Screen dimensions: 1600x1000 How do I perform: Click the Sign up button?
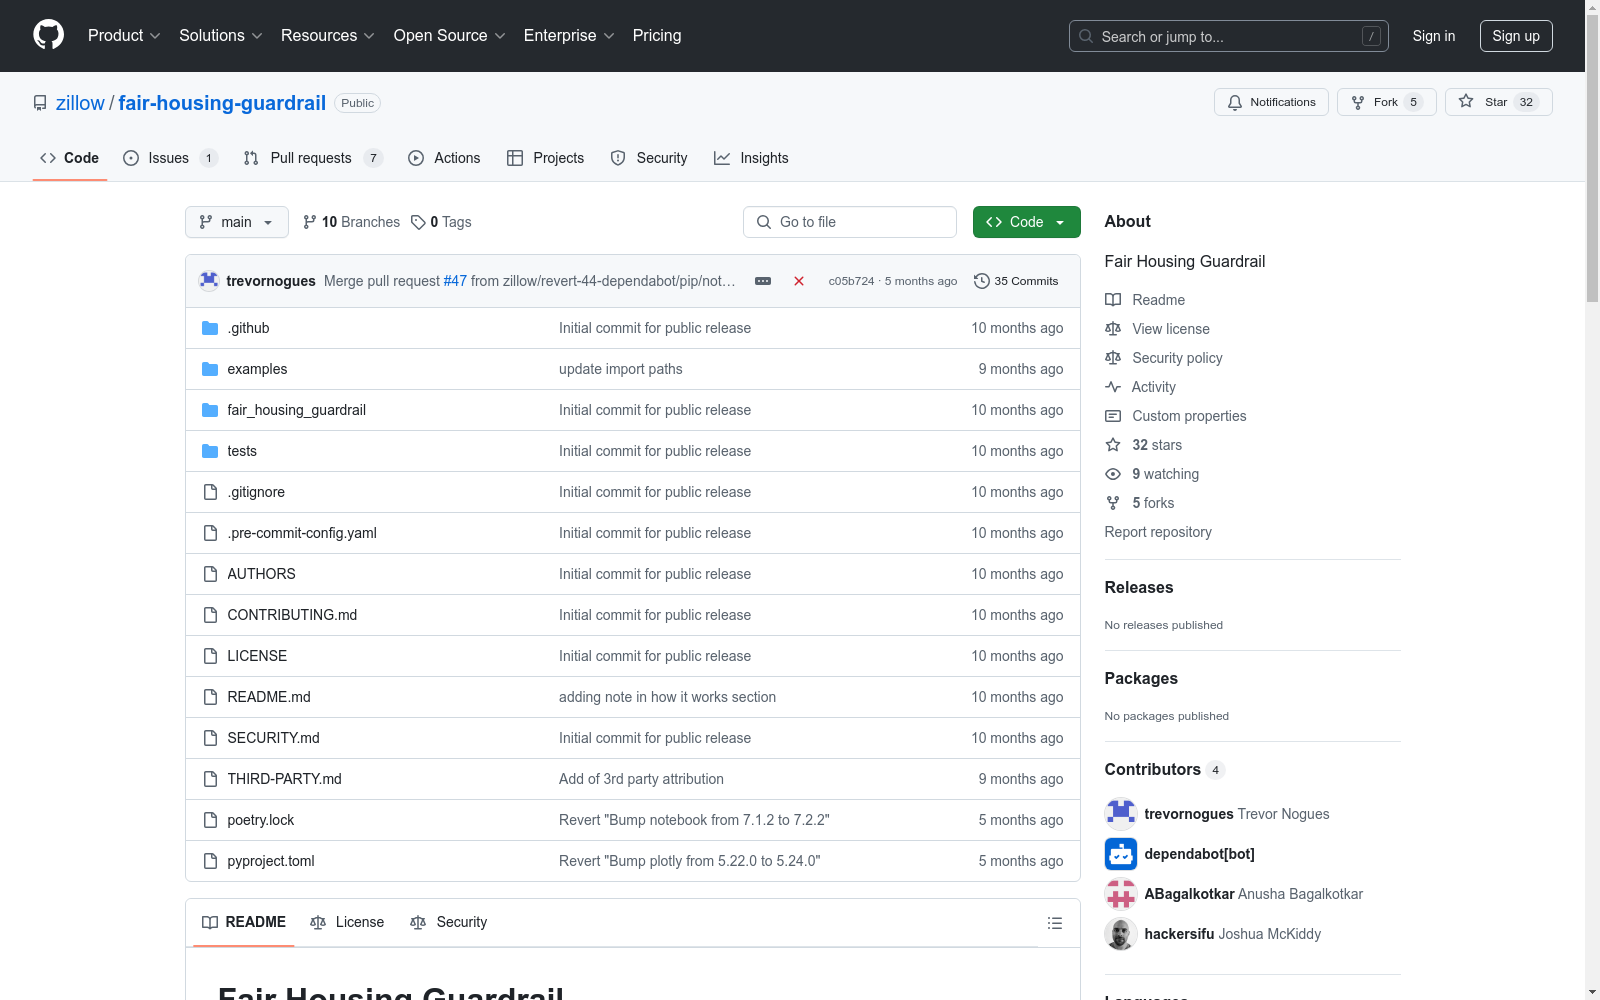tap(1516, 36)
